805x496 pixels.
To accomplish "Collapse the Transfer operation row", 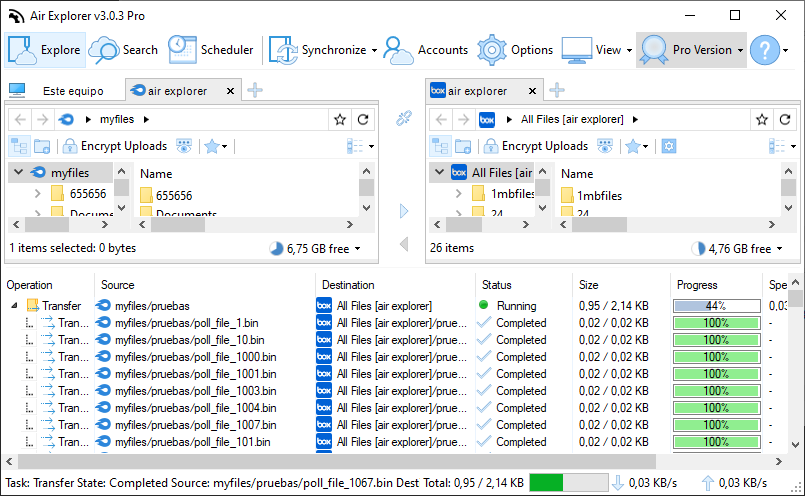I will (x=14, y=306).
